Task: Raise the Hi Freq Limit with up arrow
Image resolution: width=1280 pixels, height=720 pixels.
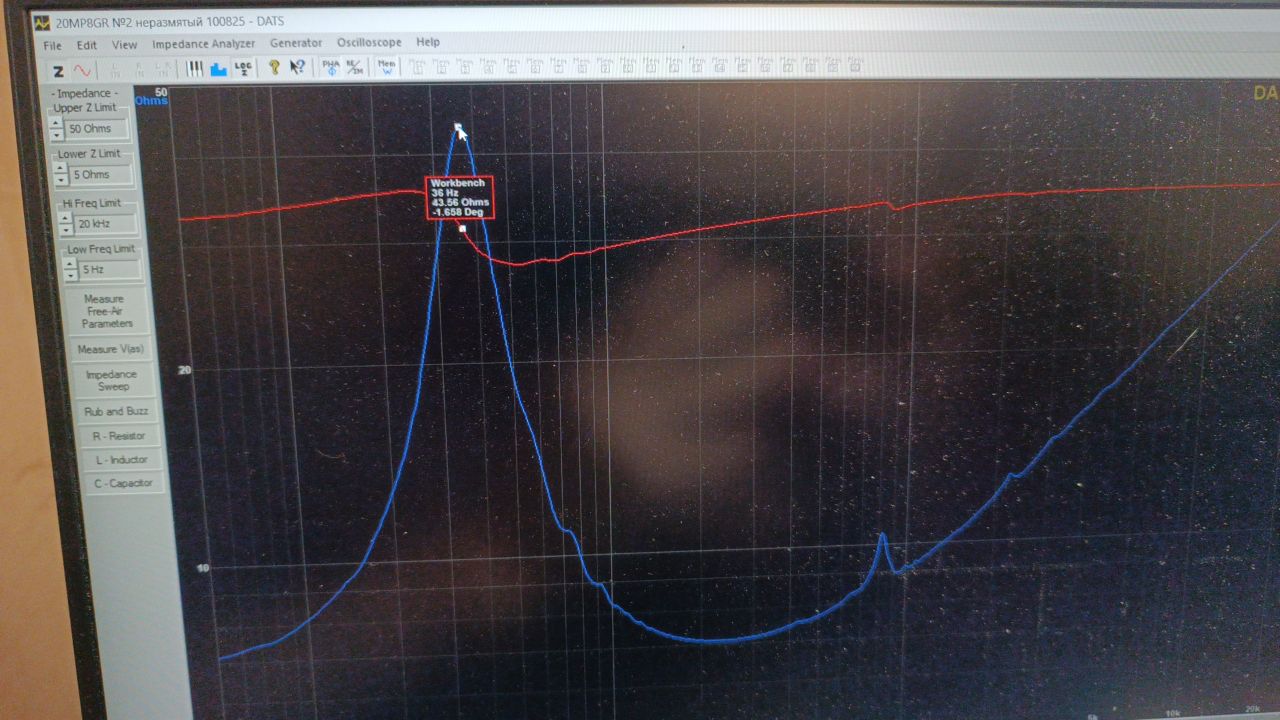Action: pos(65,218)
